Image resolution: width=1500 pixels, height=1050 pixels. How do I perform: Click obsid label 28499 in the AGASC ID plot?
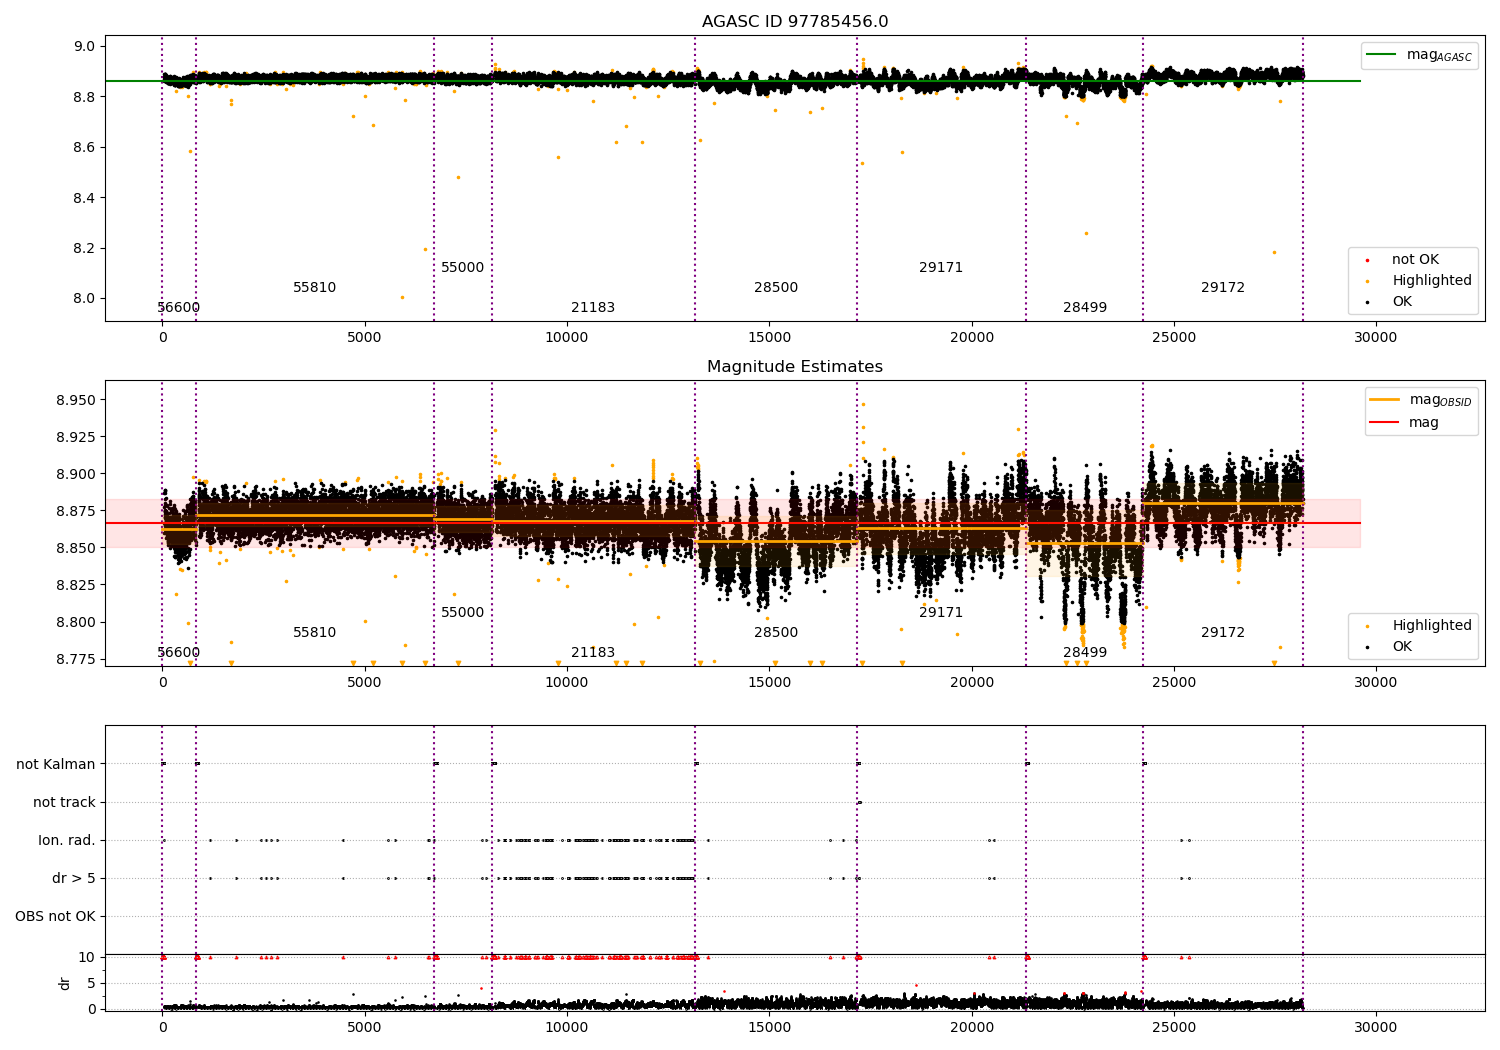coord(1085,308)
